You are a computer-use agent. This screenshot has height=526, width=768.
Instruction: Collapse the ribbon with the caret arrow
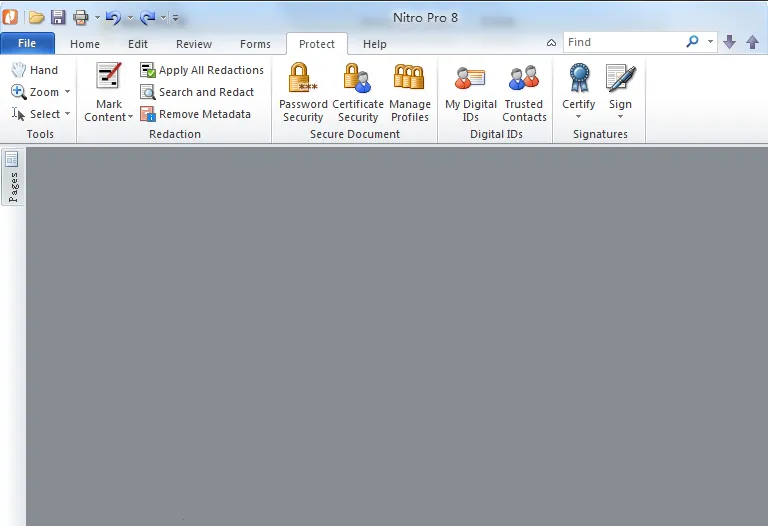click(551, 43)
